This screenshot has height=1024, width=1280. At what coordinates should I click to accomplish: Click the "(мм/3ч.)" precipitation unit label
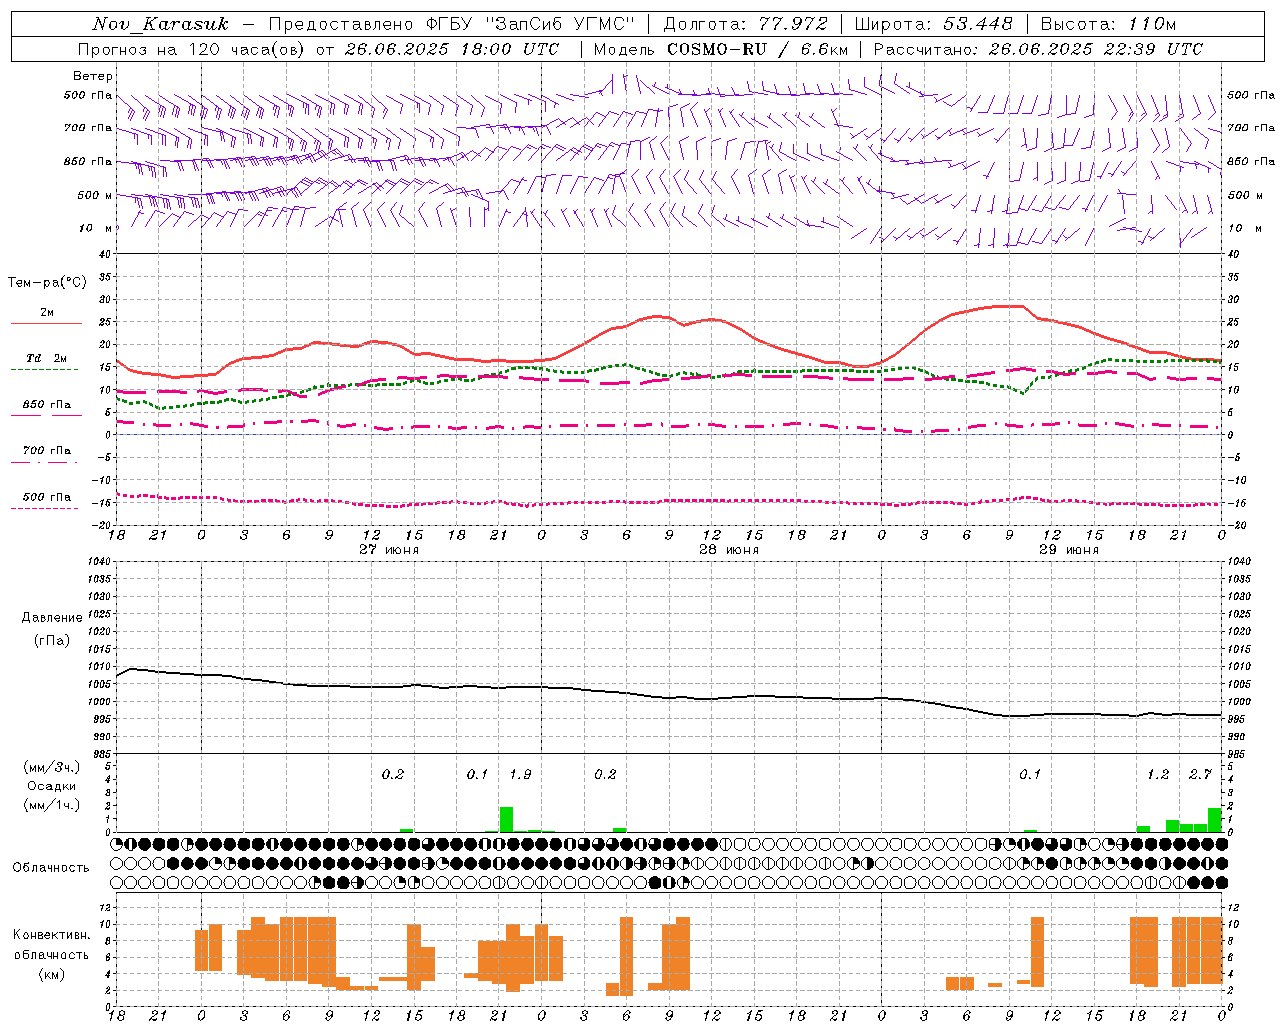click(x=52, y=767)
